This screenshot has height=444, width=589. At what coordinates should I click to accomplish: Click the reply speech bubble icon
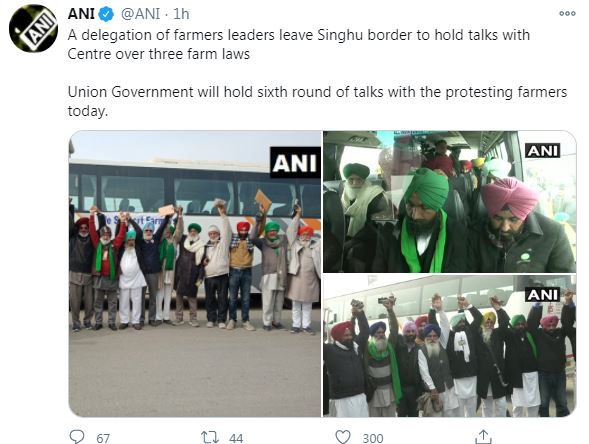(77, 436)
